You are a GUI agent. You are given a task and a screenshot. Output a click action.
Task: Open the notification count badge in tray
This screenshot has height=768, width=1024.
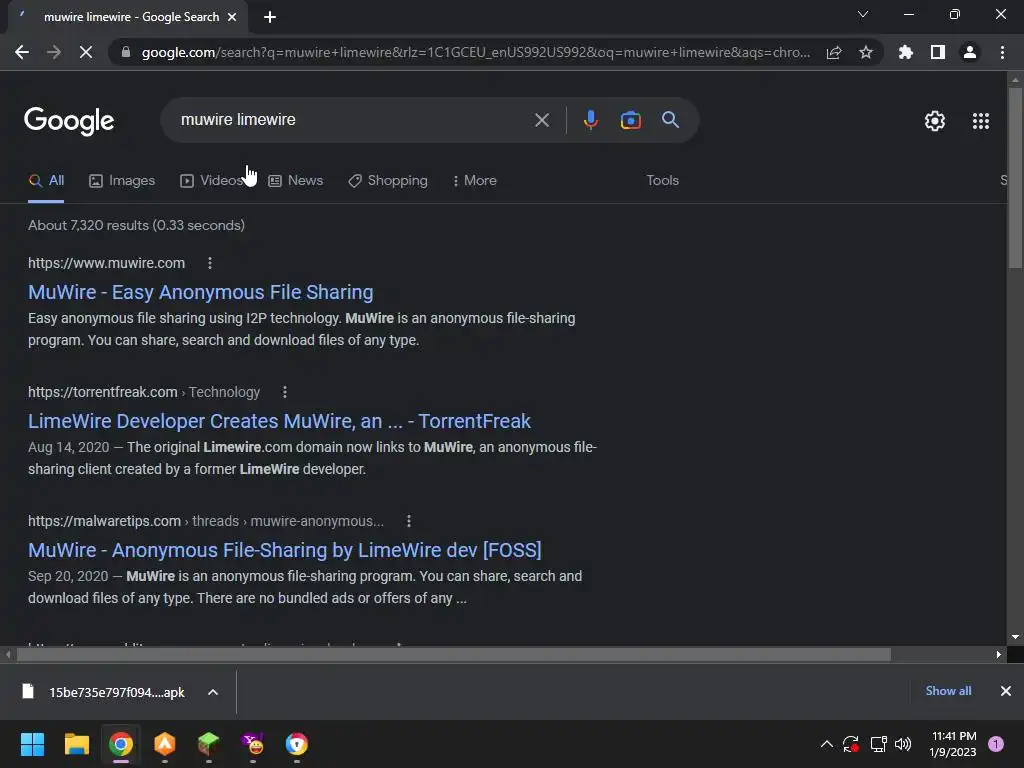[x=996, y=744]
